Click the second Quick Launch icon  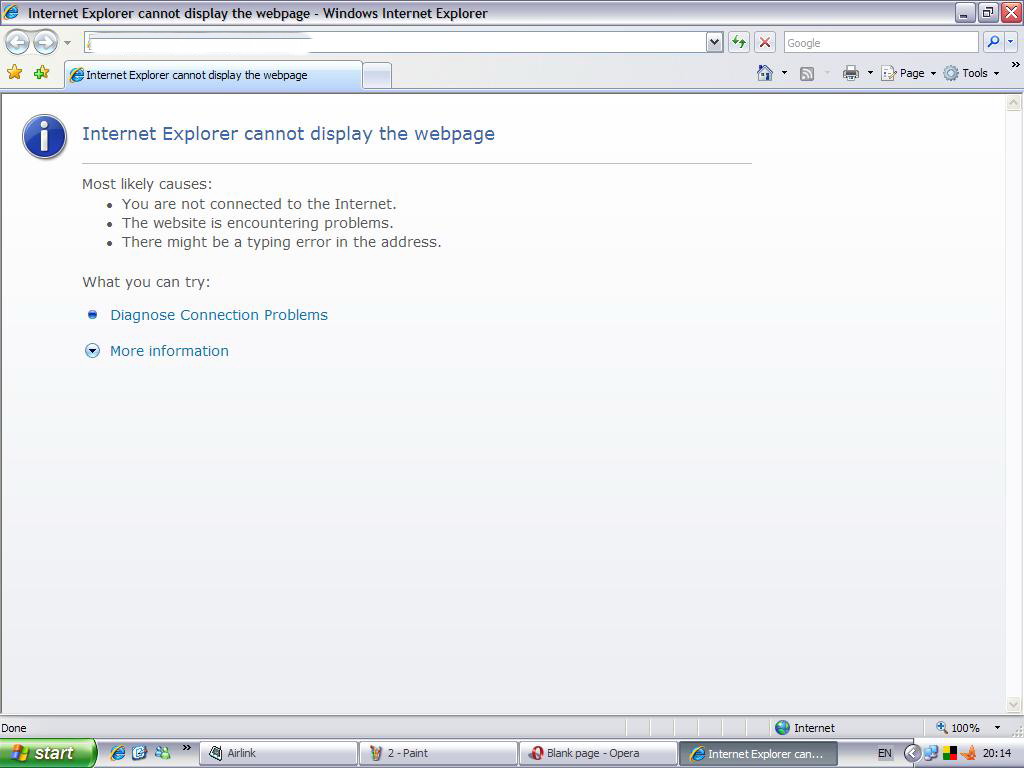[x=140, y=753]
